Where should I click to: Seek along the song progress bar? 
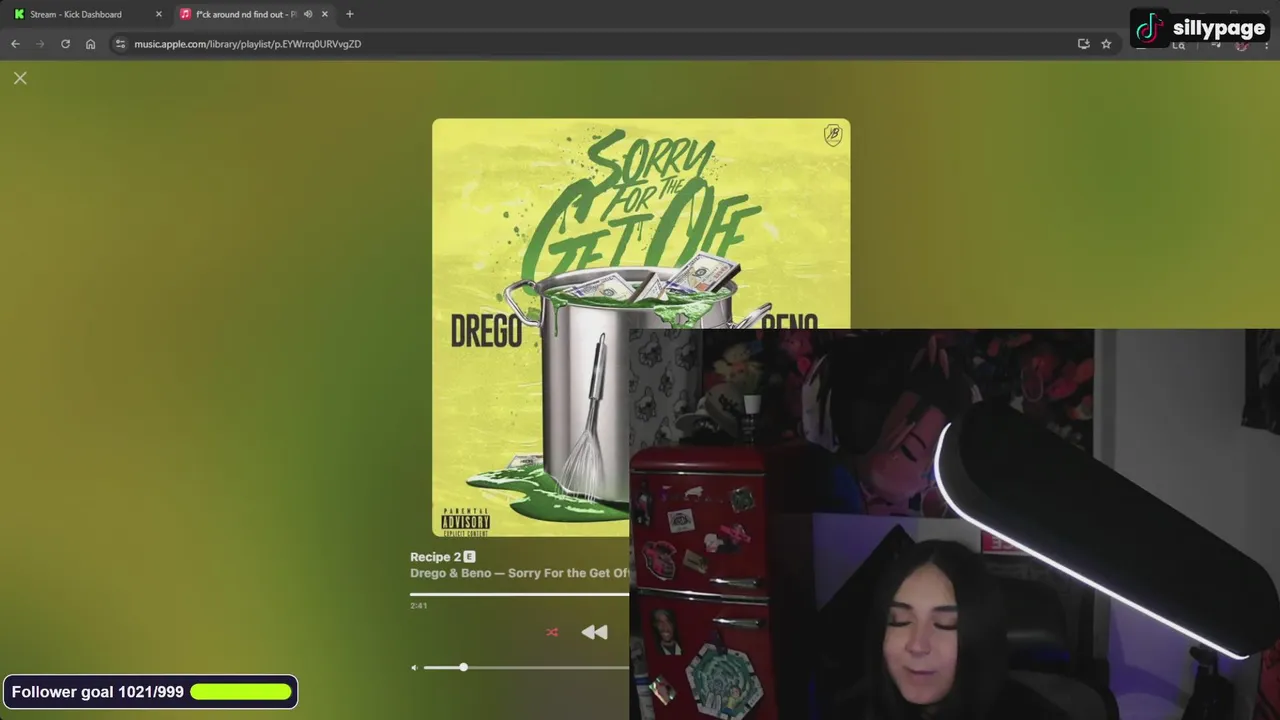(x=519, y=594)
